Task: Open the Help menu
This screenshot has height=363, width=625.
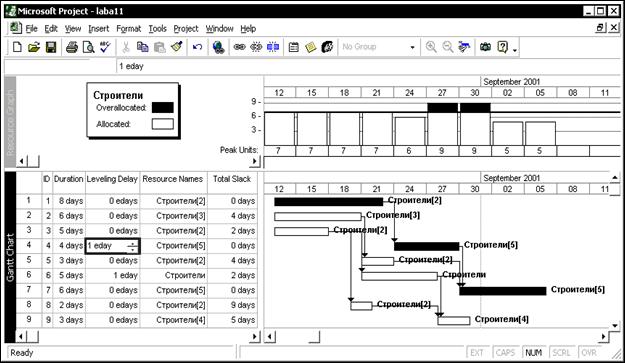Action: click(x=248, y=29)
